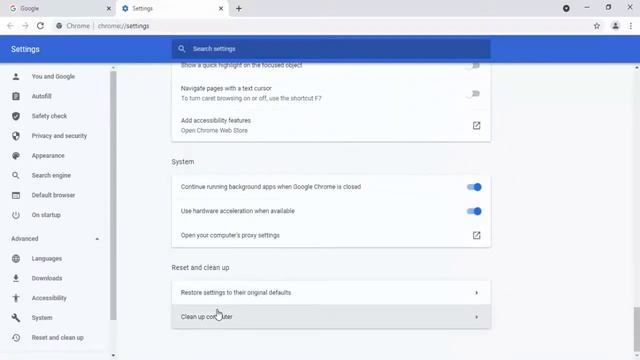Click the chrome://settings address bar

(x=322, y=26)
